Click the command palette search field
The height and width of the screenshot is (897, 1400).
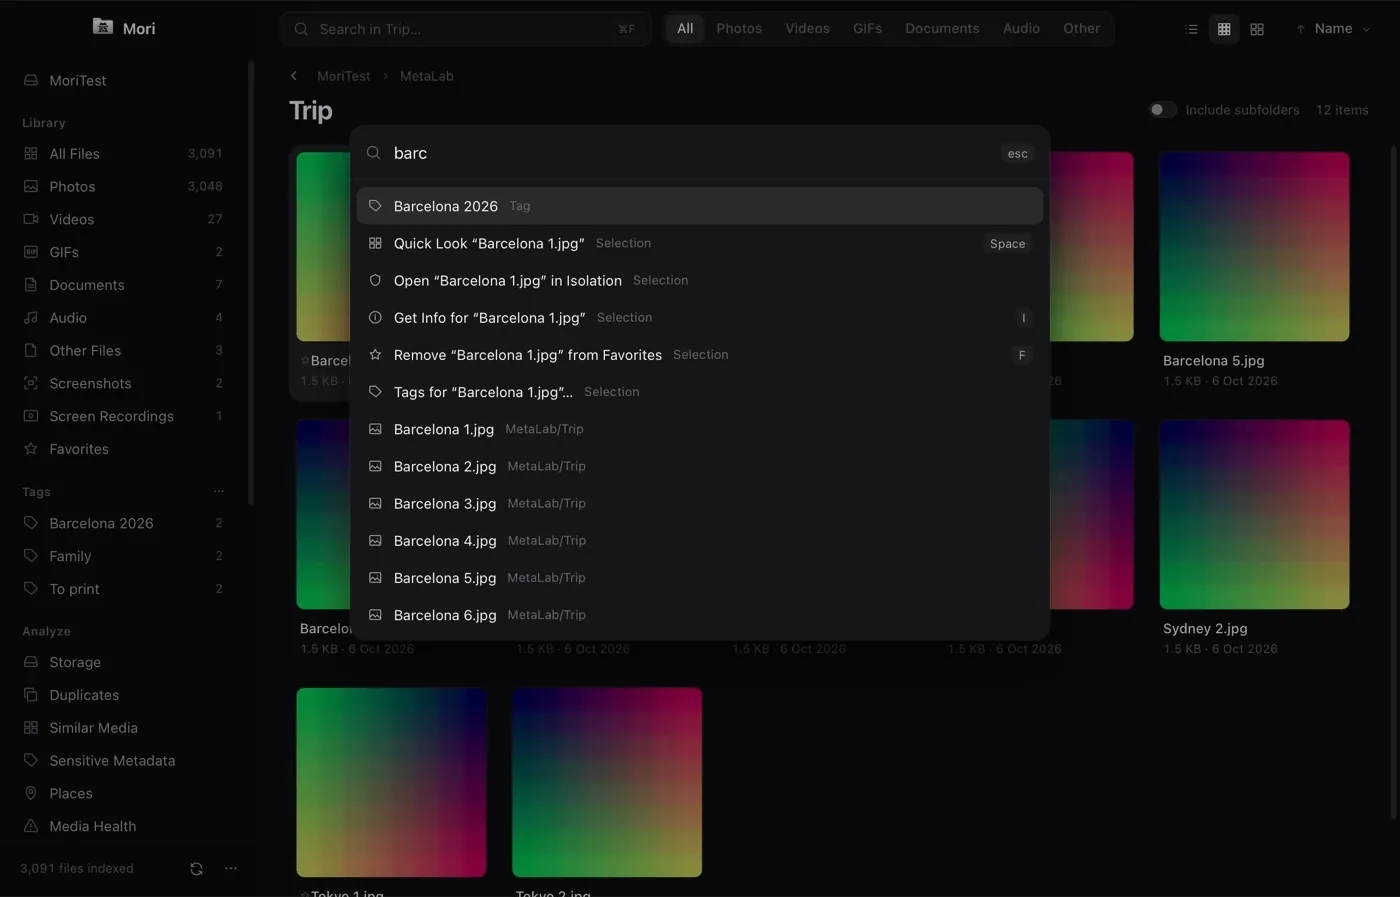pos(690,153)
